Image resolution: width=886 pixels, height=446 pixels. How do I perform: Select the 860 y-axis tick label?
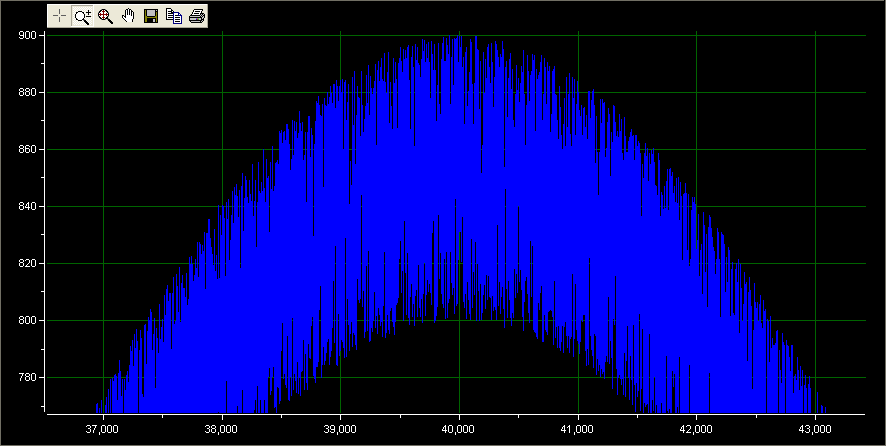click(x=27, y=150)
